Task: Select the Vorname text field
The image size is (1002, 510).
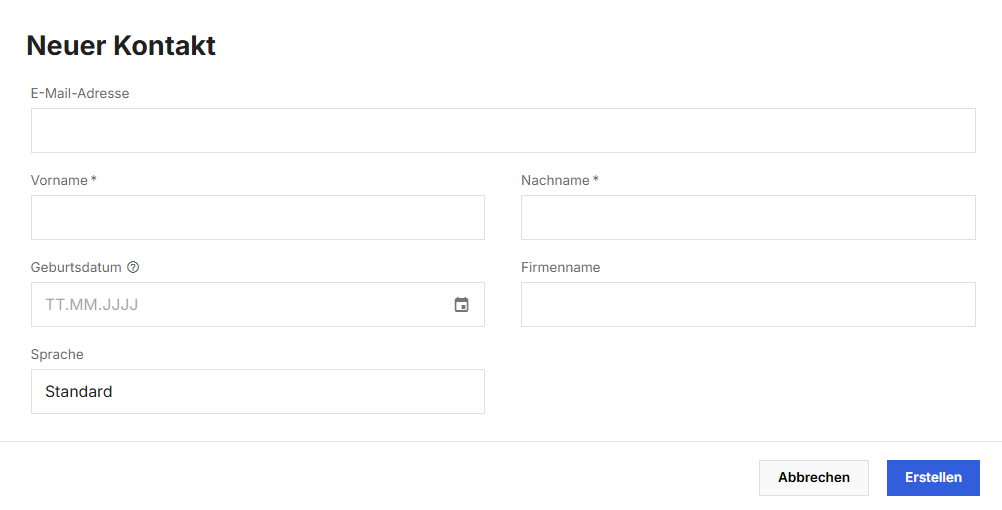Action: pos(258,217)
